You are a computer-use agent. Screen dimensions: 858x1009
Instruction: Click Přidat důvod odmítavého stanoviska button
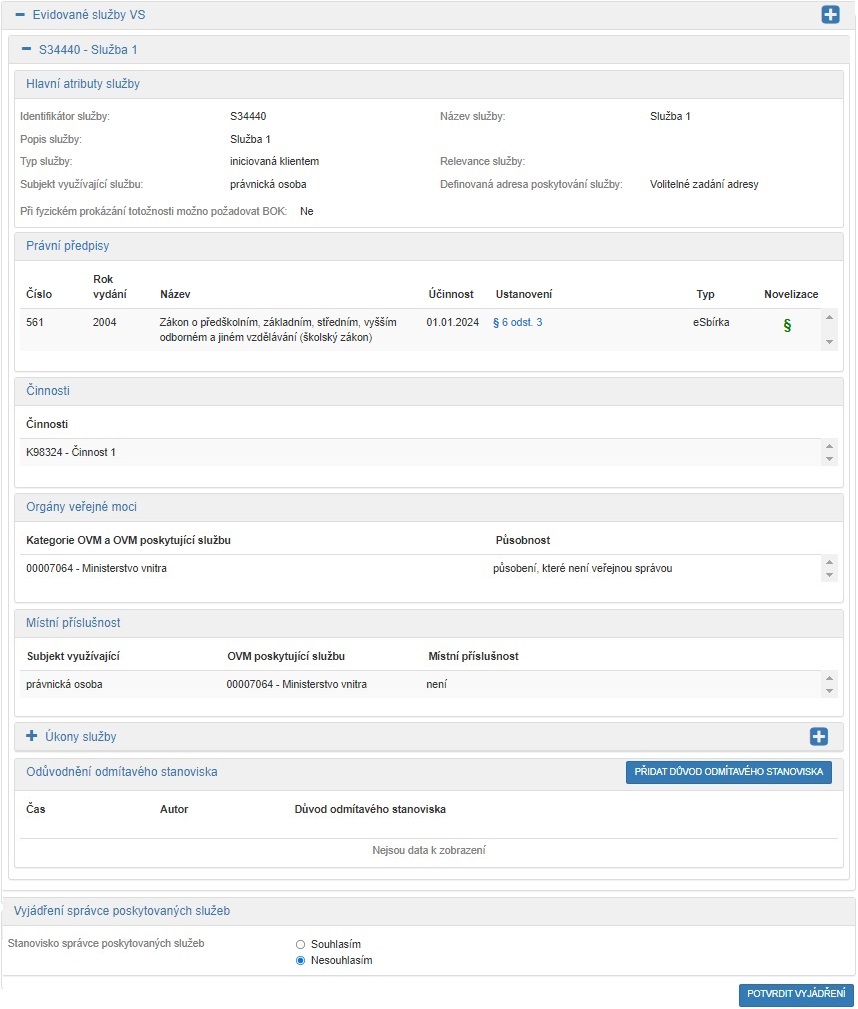click(x=729, y=772)
